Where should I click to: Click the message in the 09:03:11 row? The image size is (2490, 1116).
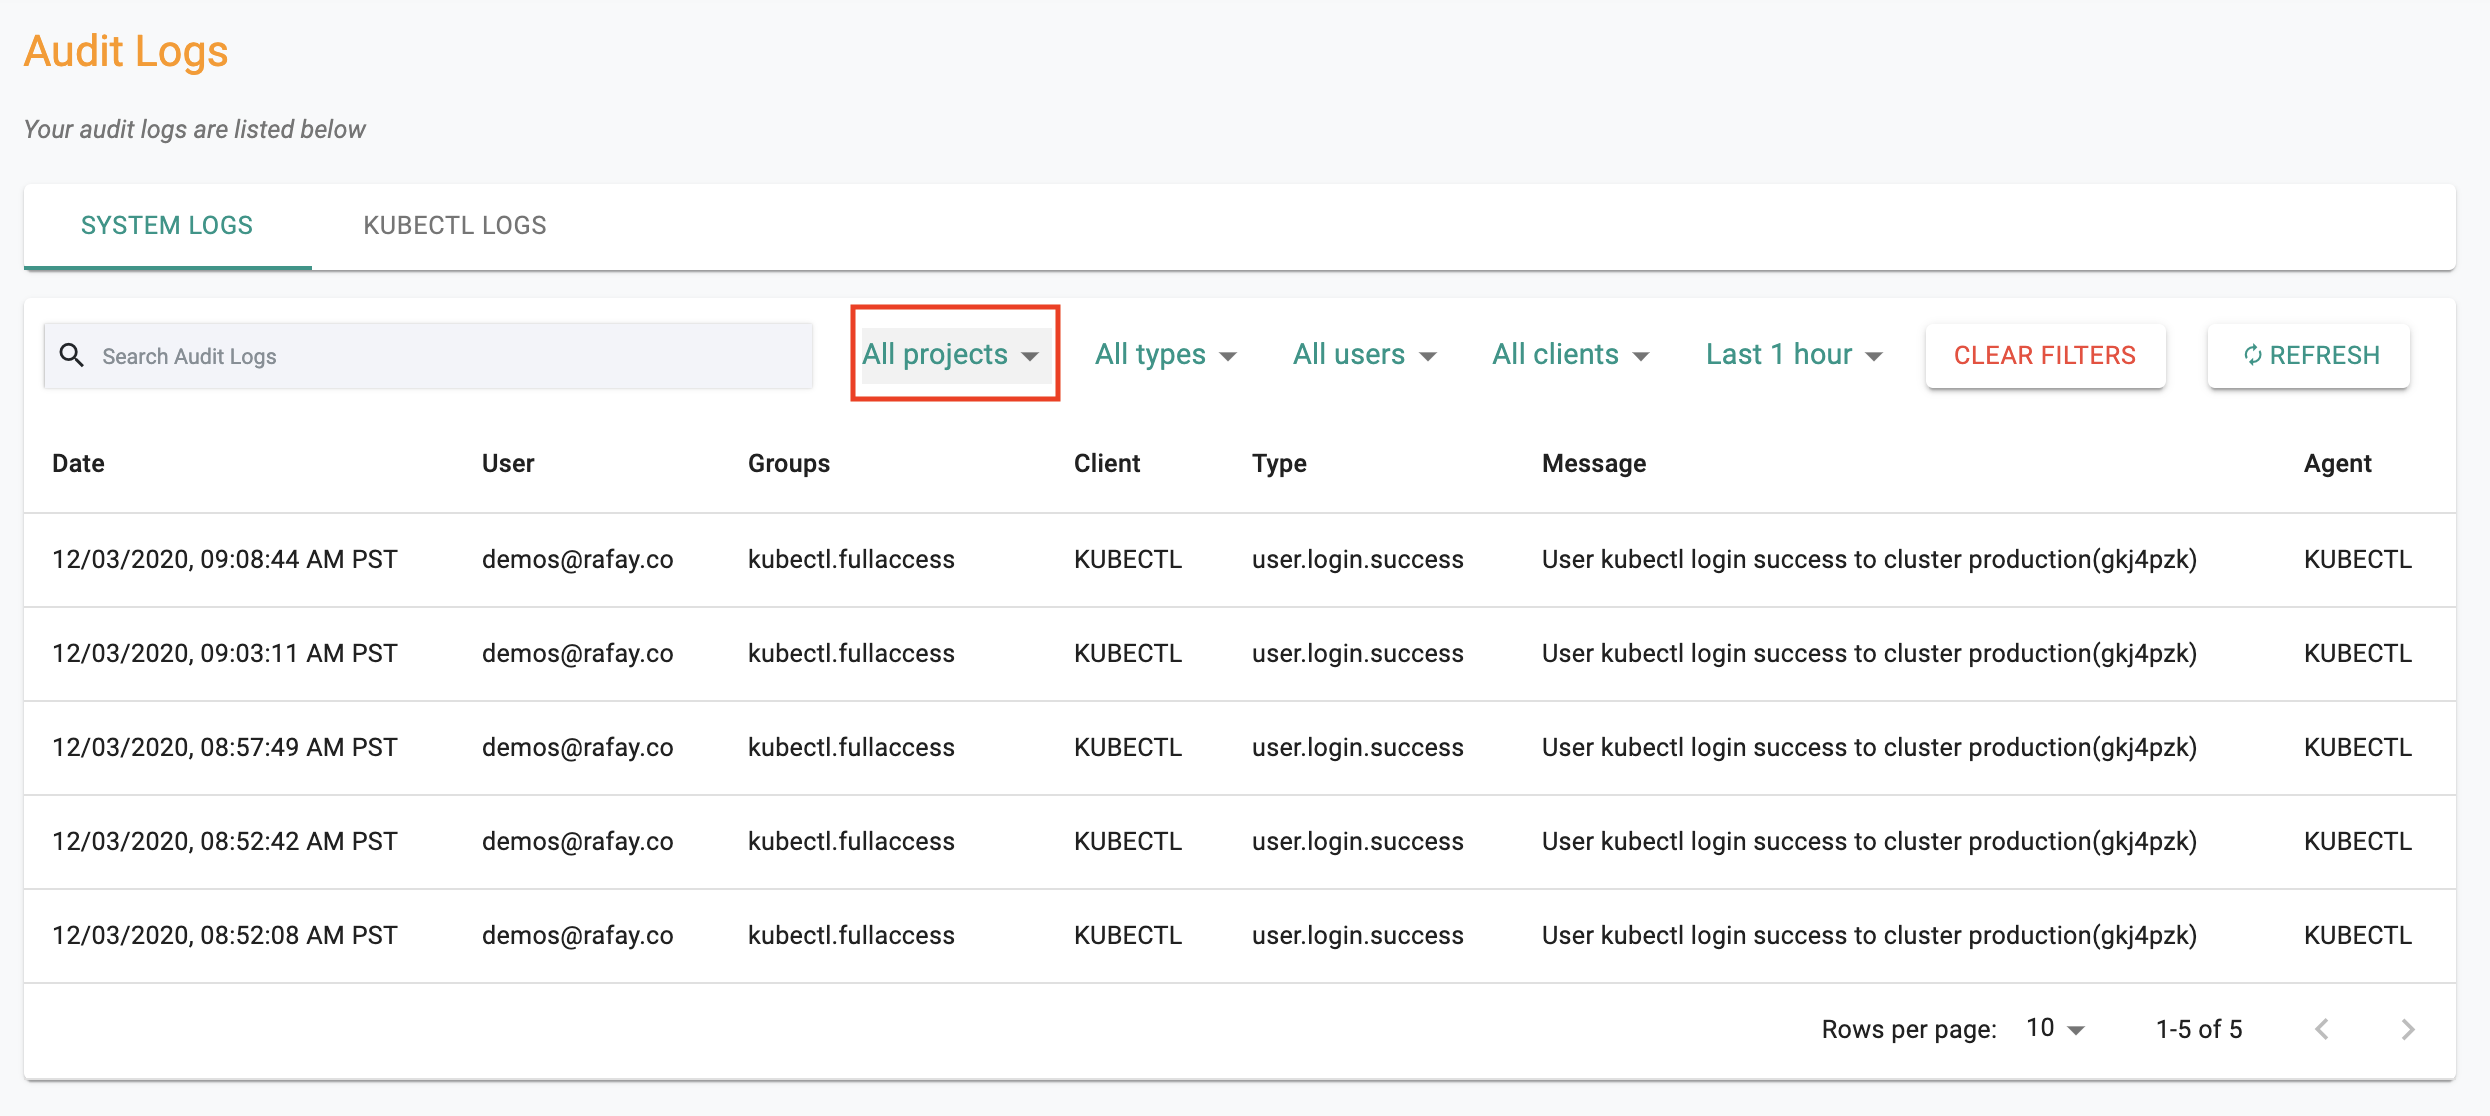1869,653
